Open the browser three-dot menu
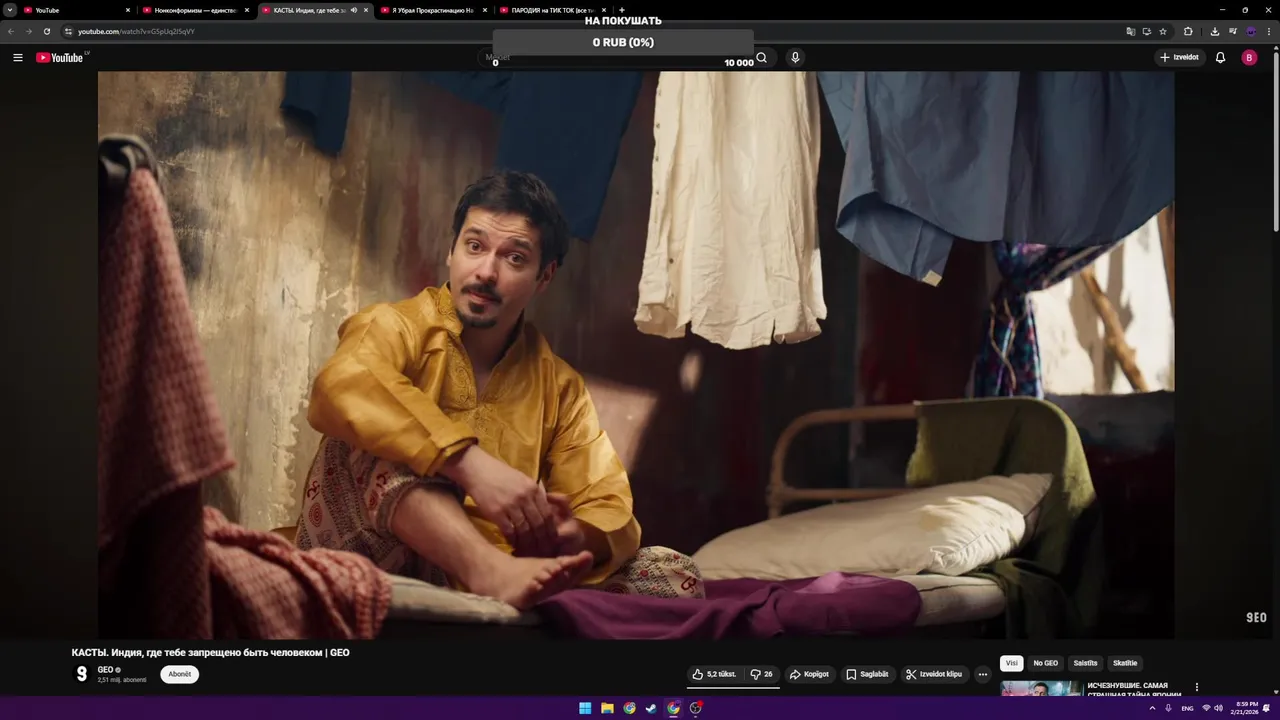This screenshot has height=720, width=1280. (1269, 31)
